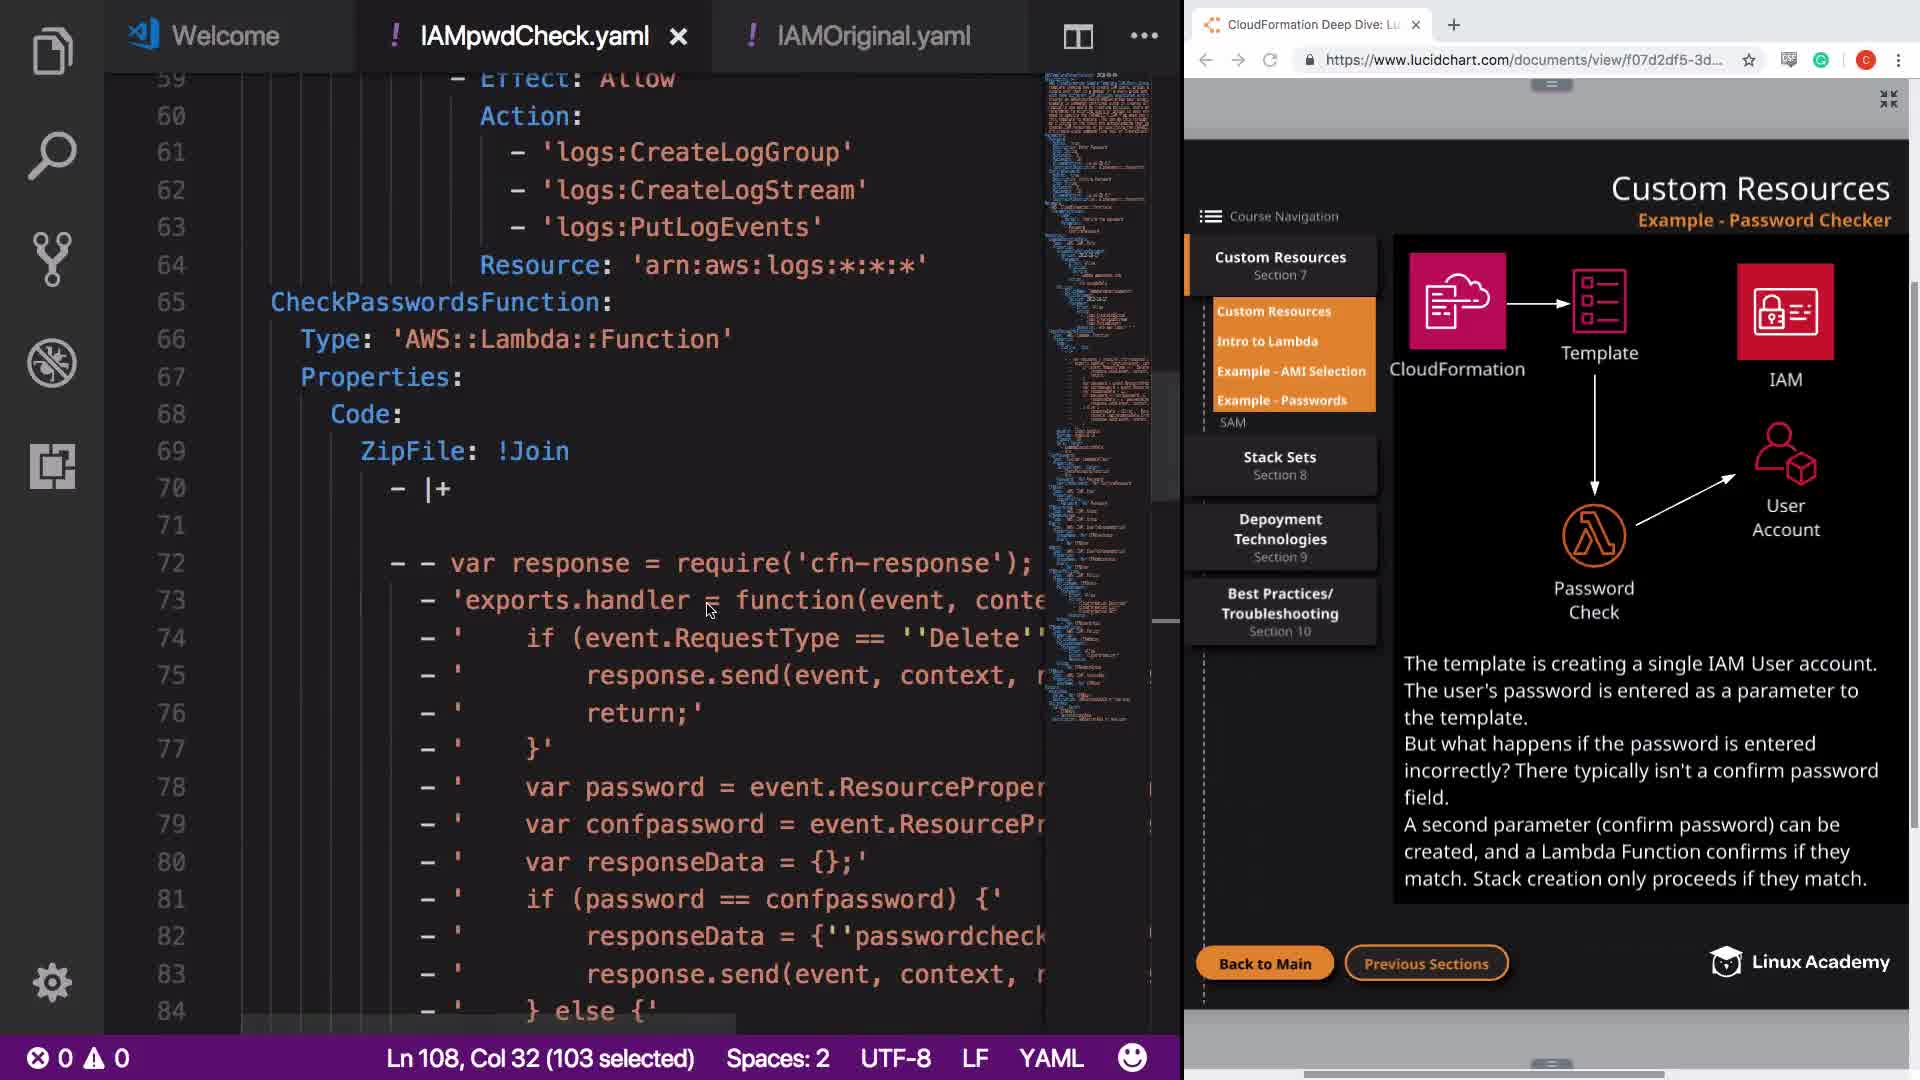Click the code minimap overview
The image size is (1920, 1080).
[1098, 400]
